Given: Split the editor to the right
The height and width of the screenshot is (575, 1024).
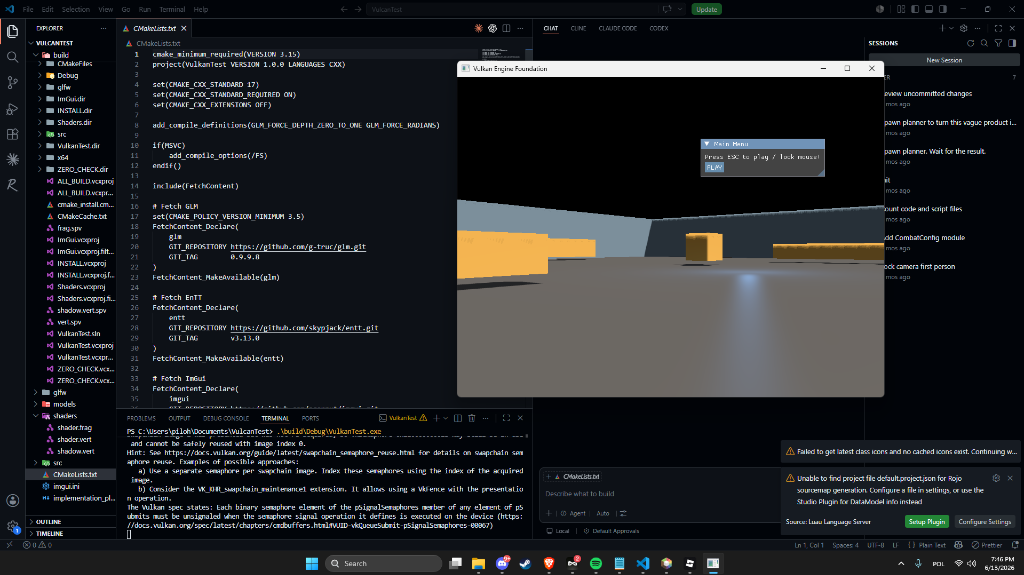Looking at the screenshot, I should [x=506, y=28].
